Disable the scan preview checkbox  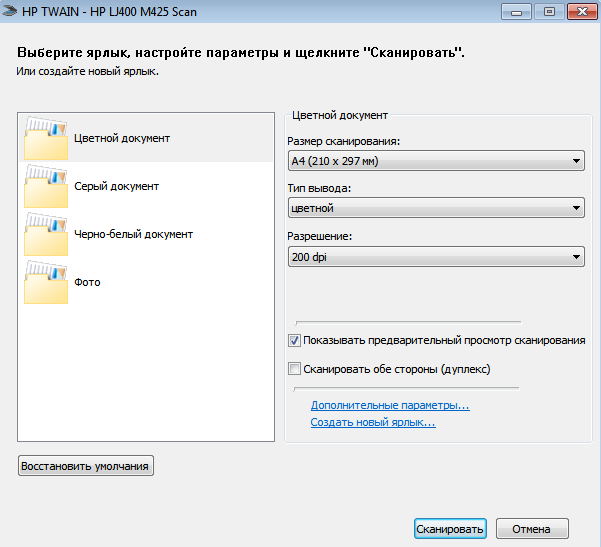294,340
